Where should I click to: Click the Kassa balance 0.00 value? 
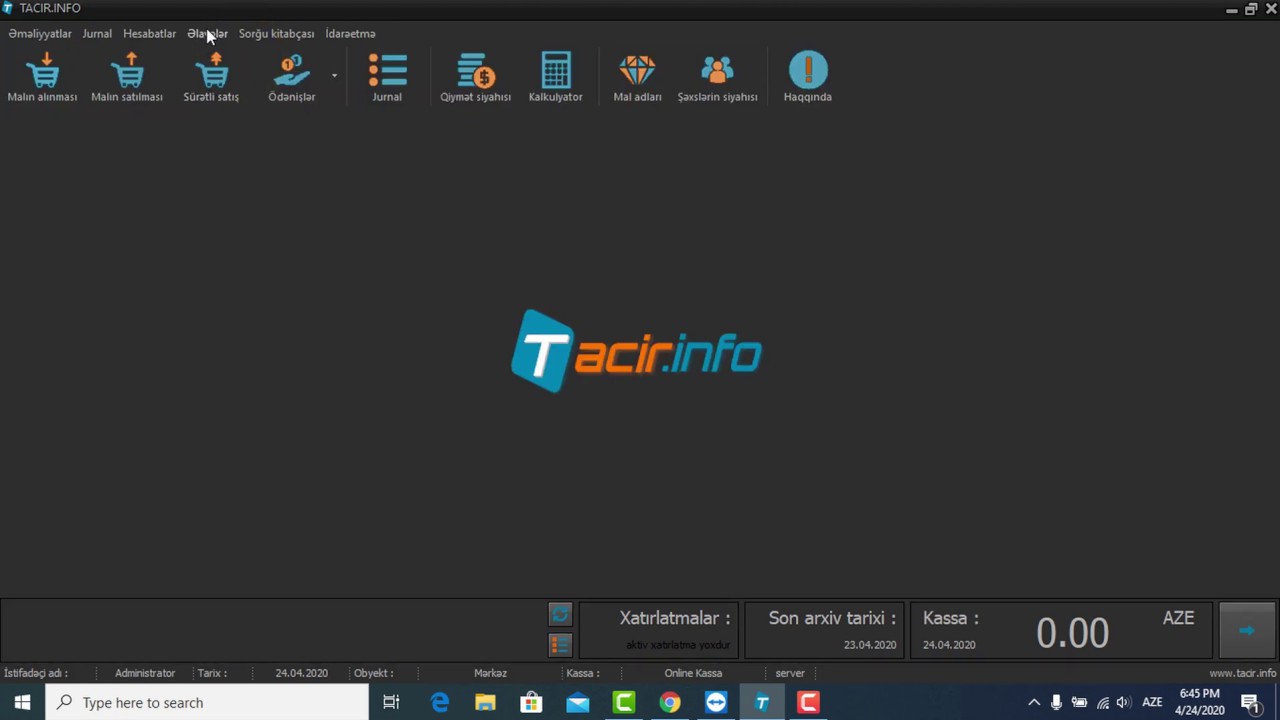click(1072, 633)
